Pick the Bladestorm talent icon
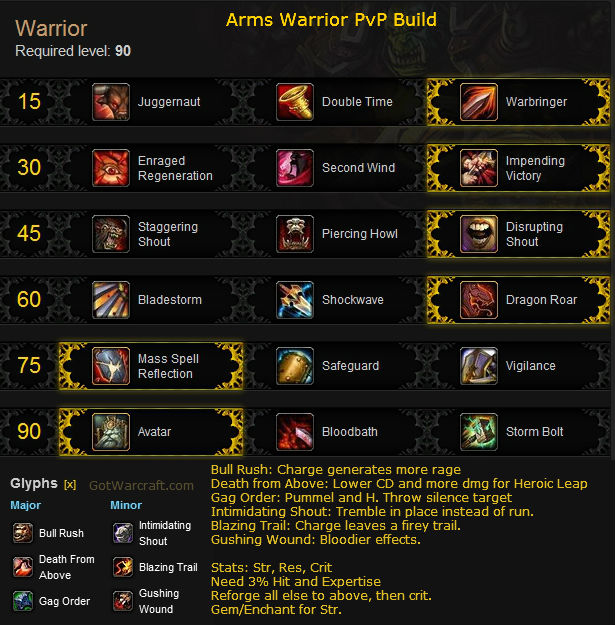 (x=111, y=300)
